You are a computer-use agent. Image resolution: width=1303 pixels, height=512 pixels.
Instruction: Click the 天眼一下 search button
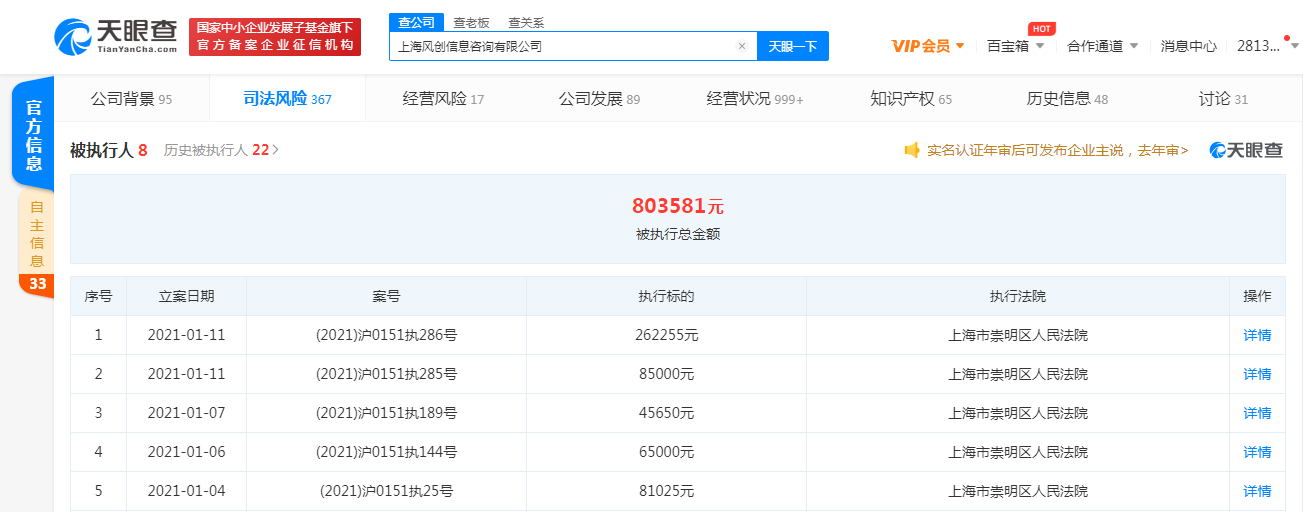[x=793, y=46]
